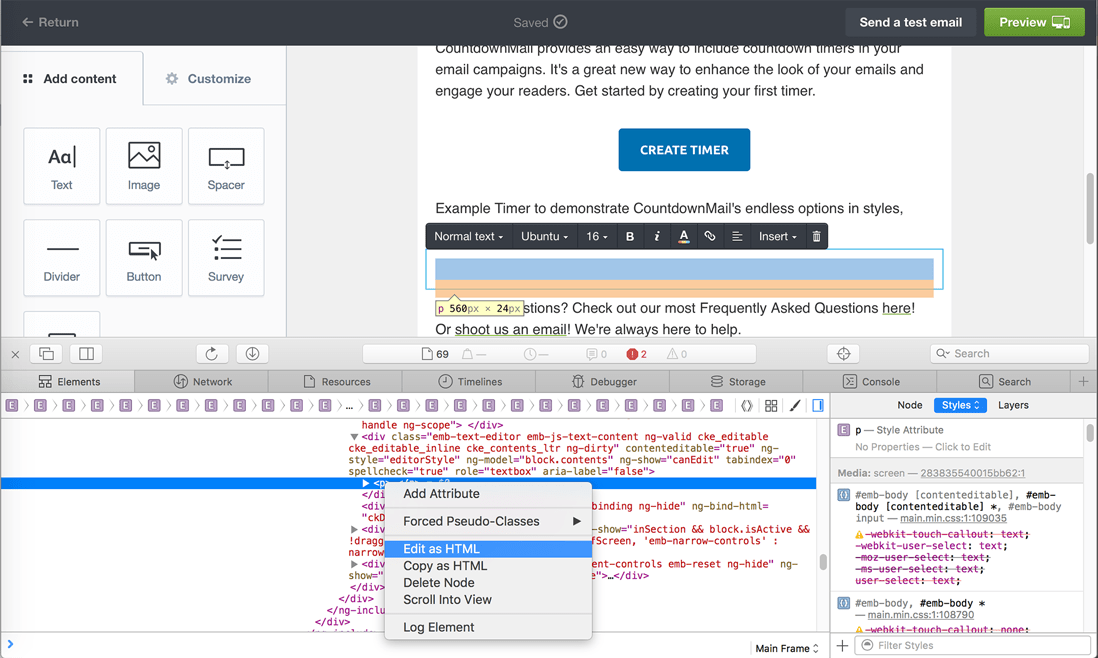
Task: Choose Copy as HTML in context menu
Action: 488,566
